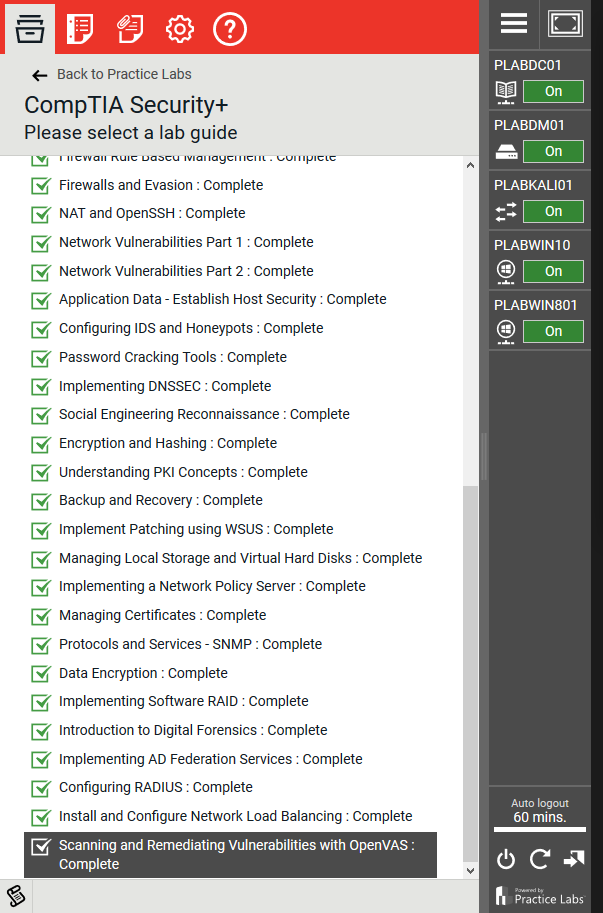Click the reboot refresh icon
Image resolution: width=603 pixels, height=913 pixels.
(540, 859)
